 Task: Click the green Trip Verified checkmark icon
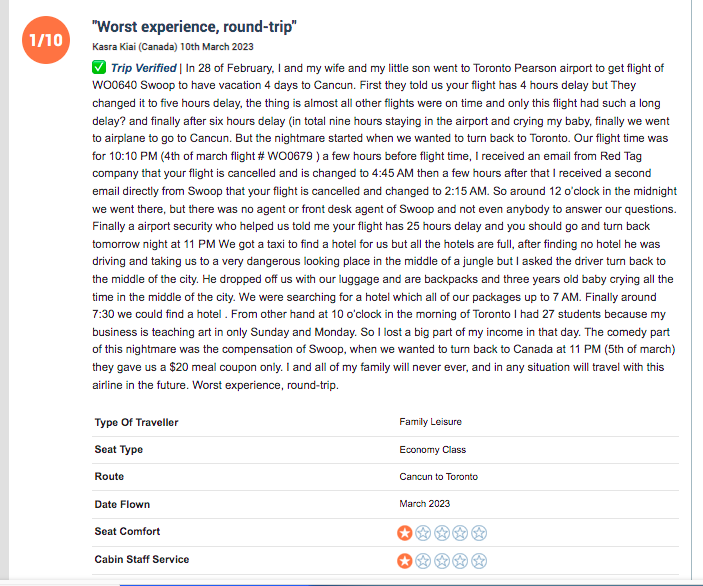pyautogui.click(x=99, y=67)
